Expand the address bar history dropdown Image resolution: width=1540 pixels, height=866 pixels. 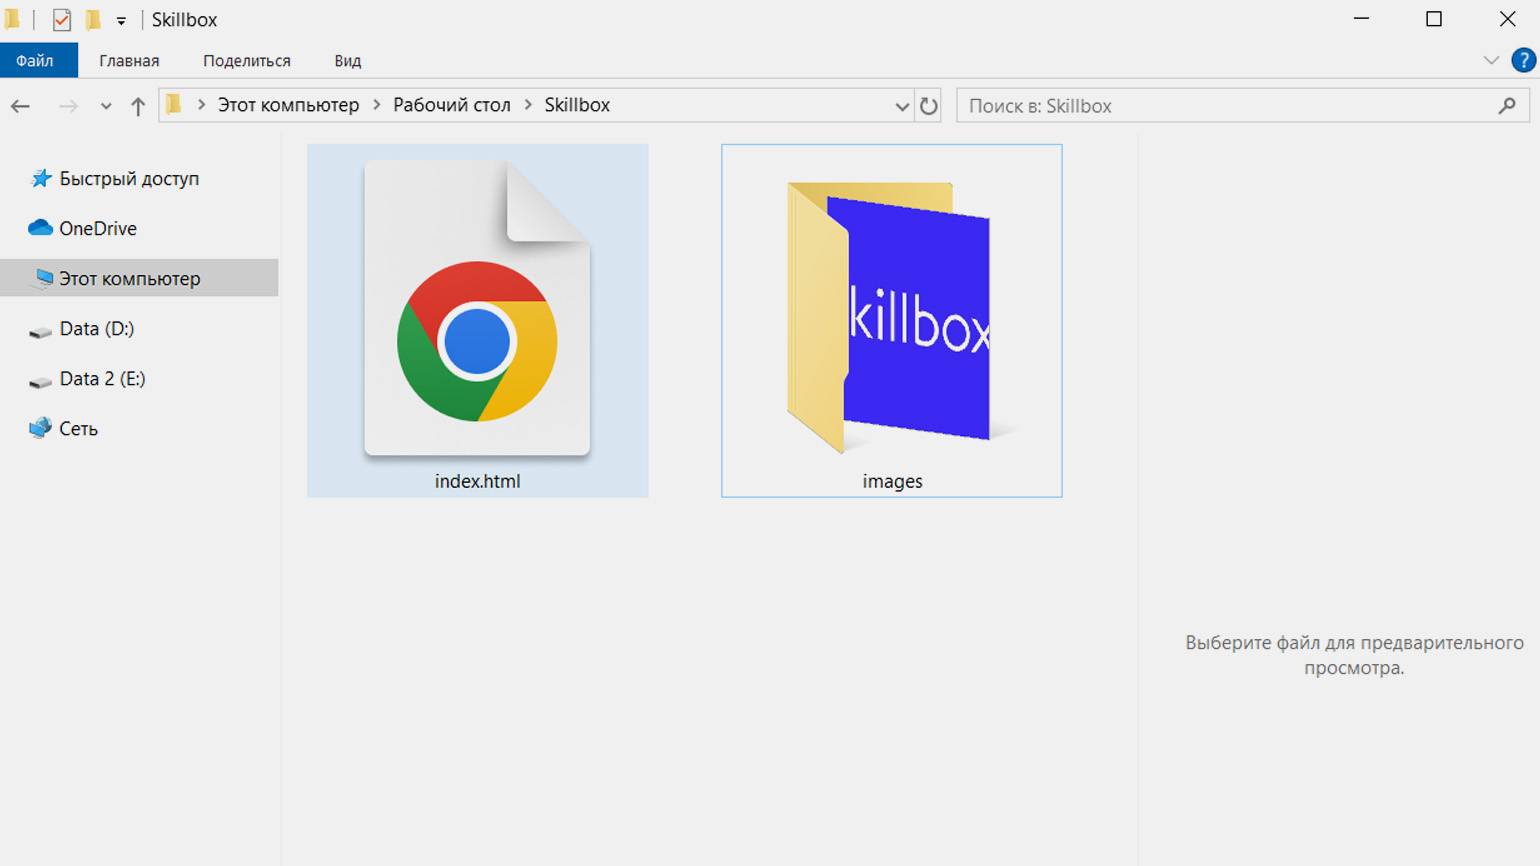point(901,106)
